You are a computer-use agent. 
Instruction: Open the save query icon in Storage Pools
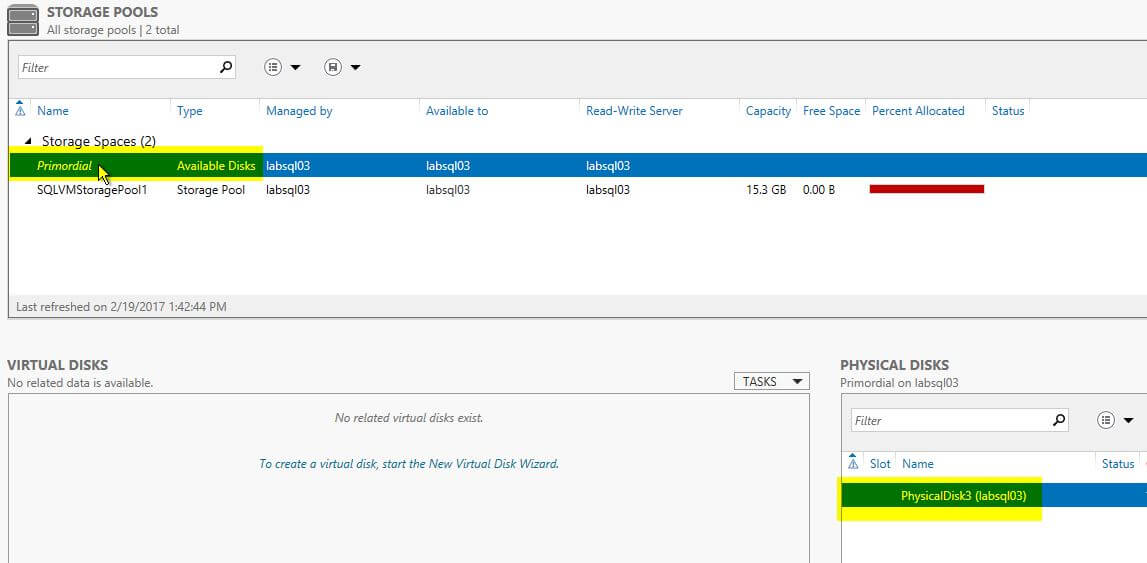pyautogui.click(x=333, y=68)
